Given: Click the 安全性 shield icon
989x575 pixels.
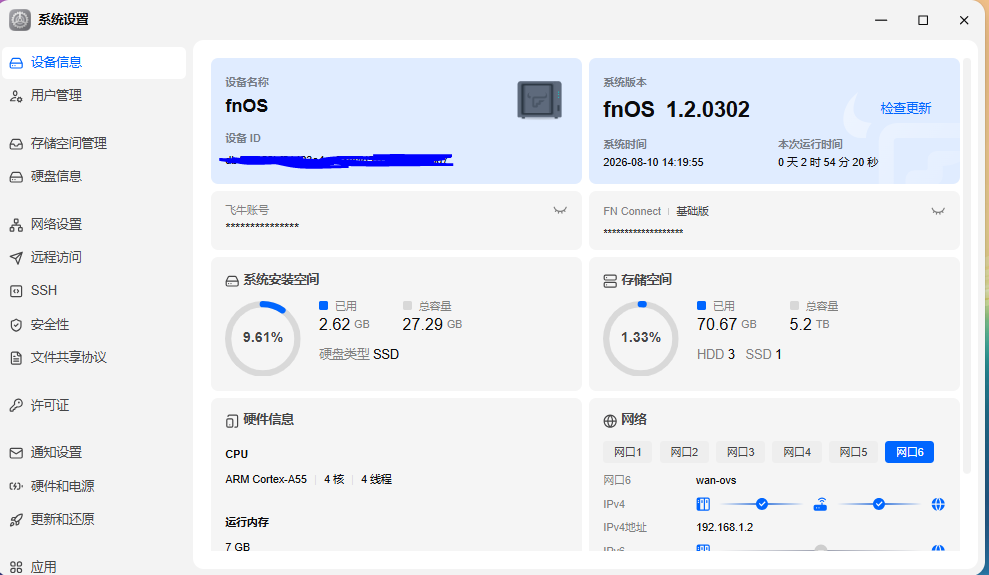Looking at the screenshot, I should [x=16, y=325].
